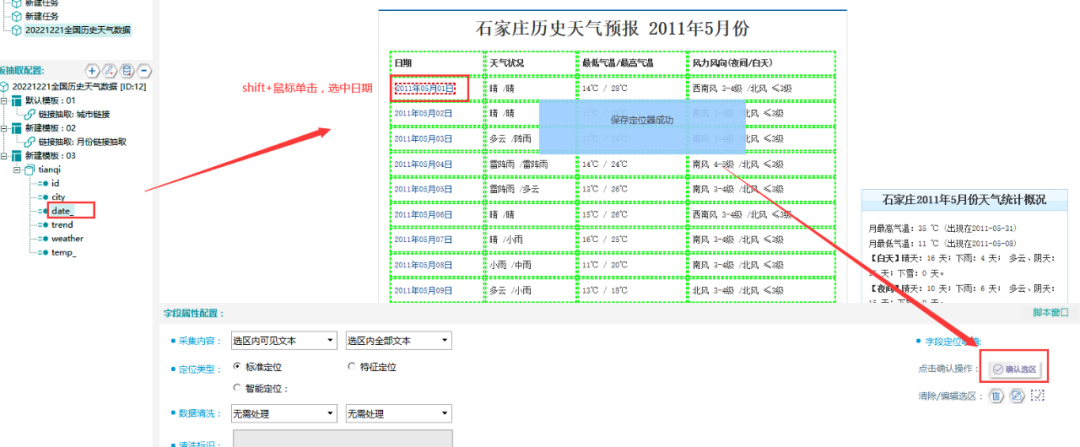The height and width of the screenshot is (447, 1080).
Task: Open the first 无需处理 data cleaning dropdown
Action: (x=283, y=413)
